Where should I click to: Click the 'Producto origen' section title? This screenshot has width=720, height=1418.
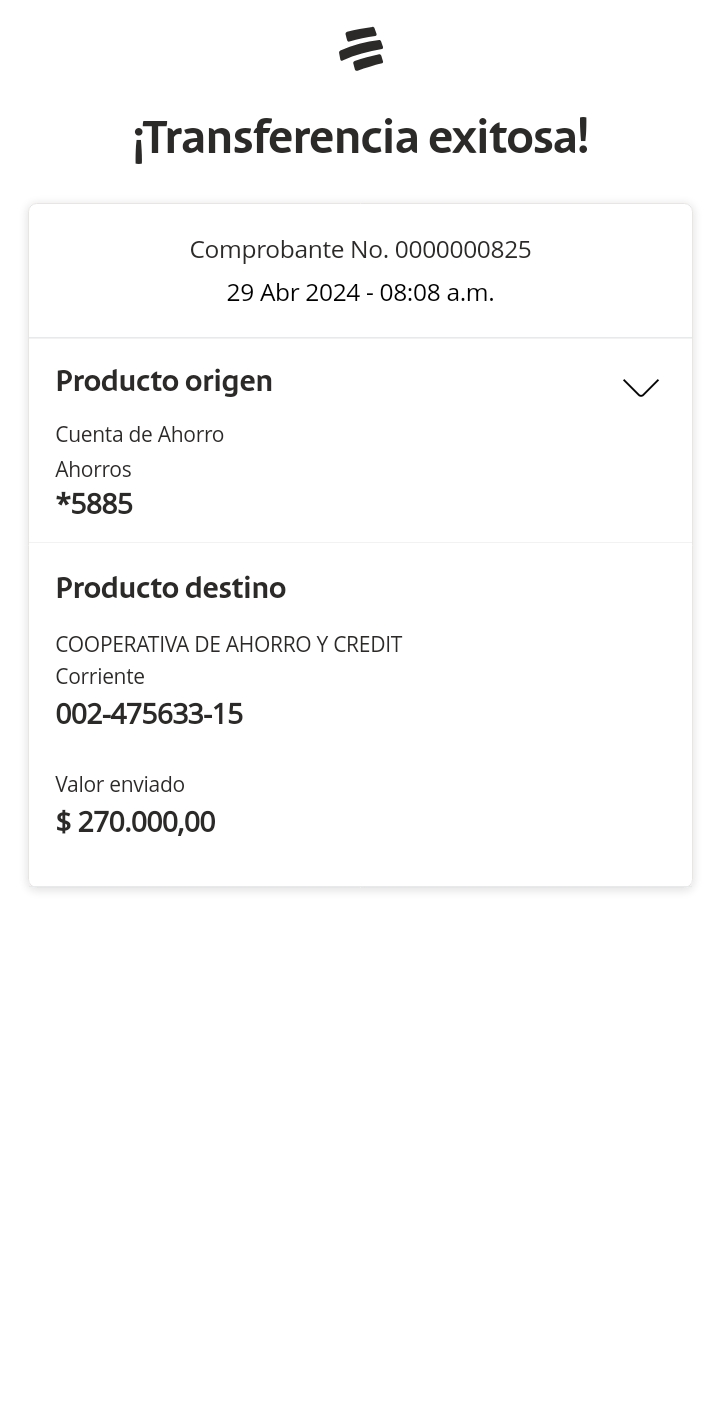tap(164, 381)
